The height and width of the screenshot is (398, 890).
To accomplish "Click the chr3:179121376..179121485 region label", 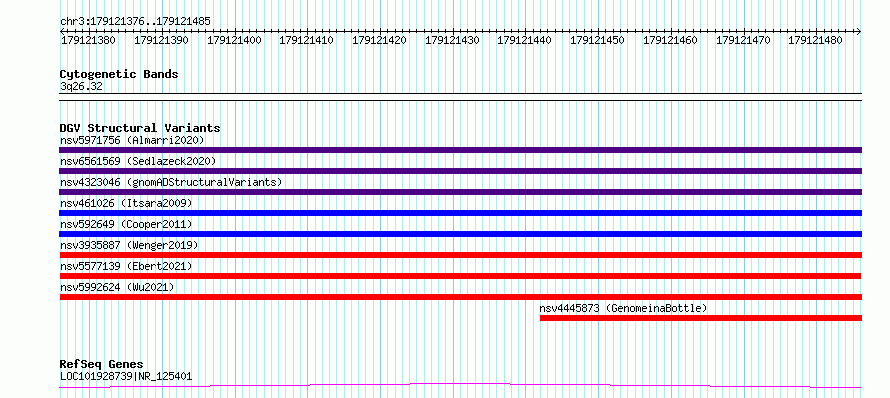I will [135, 22].
